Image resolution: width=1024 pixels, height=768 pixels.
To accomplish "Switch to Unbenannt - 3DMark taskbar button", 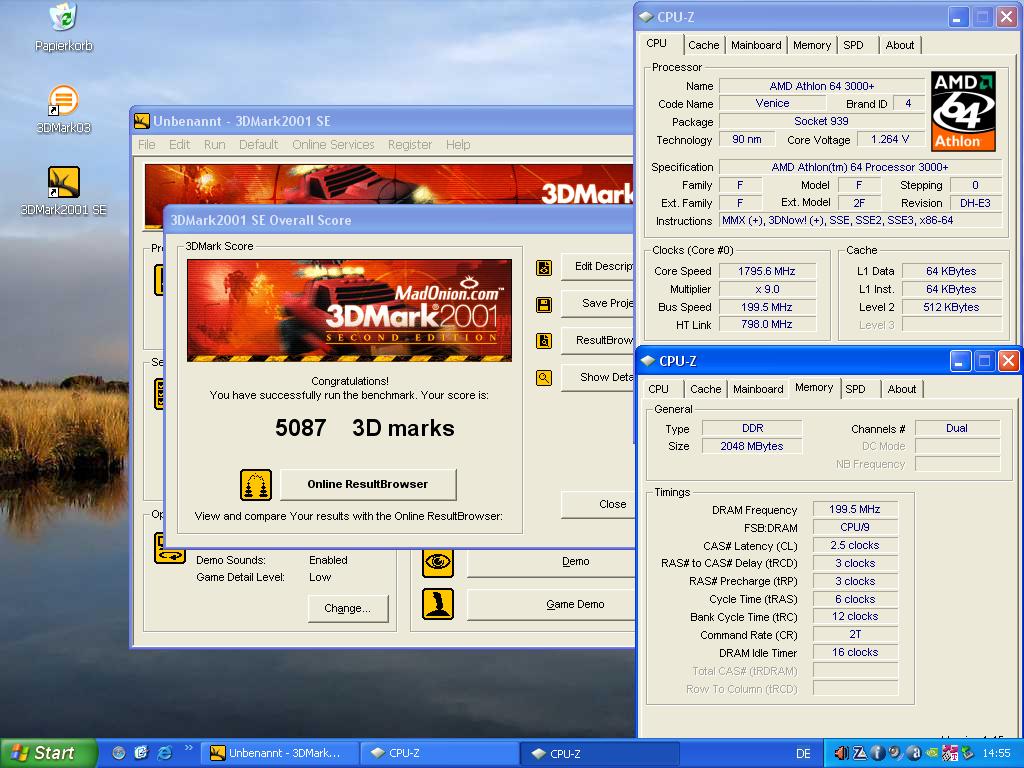I will 280,753.
